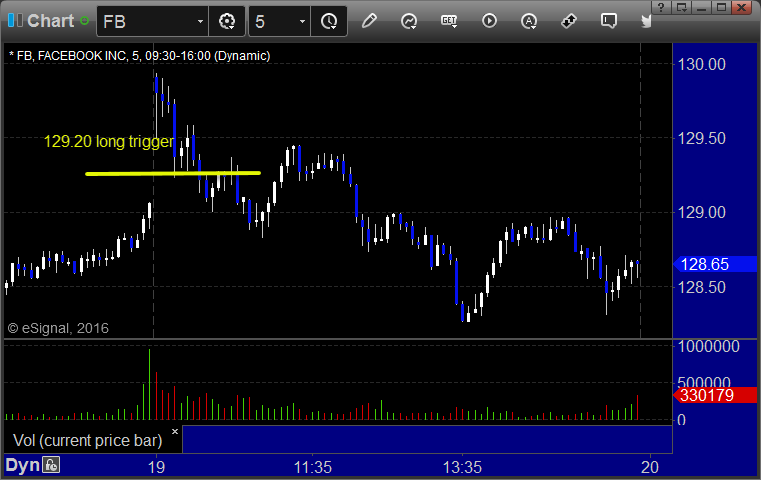Click the FB, FACEBOOK INC chart title
The width and height of the screenshot is (761, 480).
(x=140, y=56)
